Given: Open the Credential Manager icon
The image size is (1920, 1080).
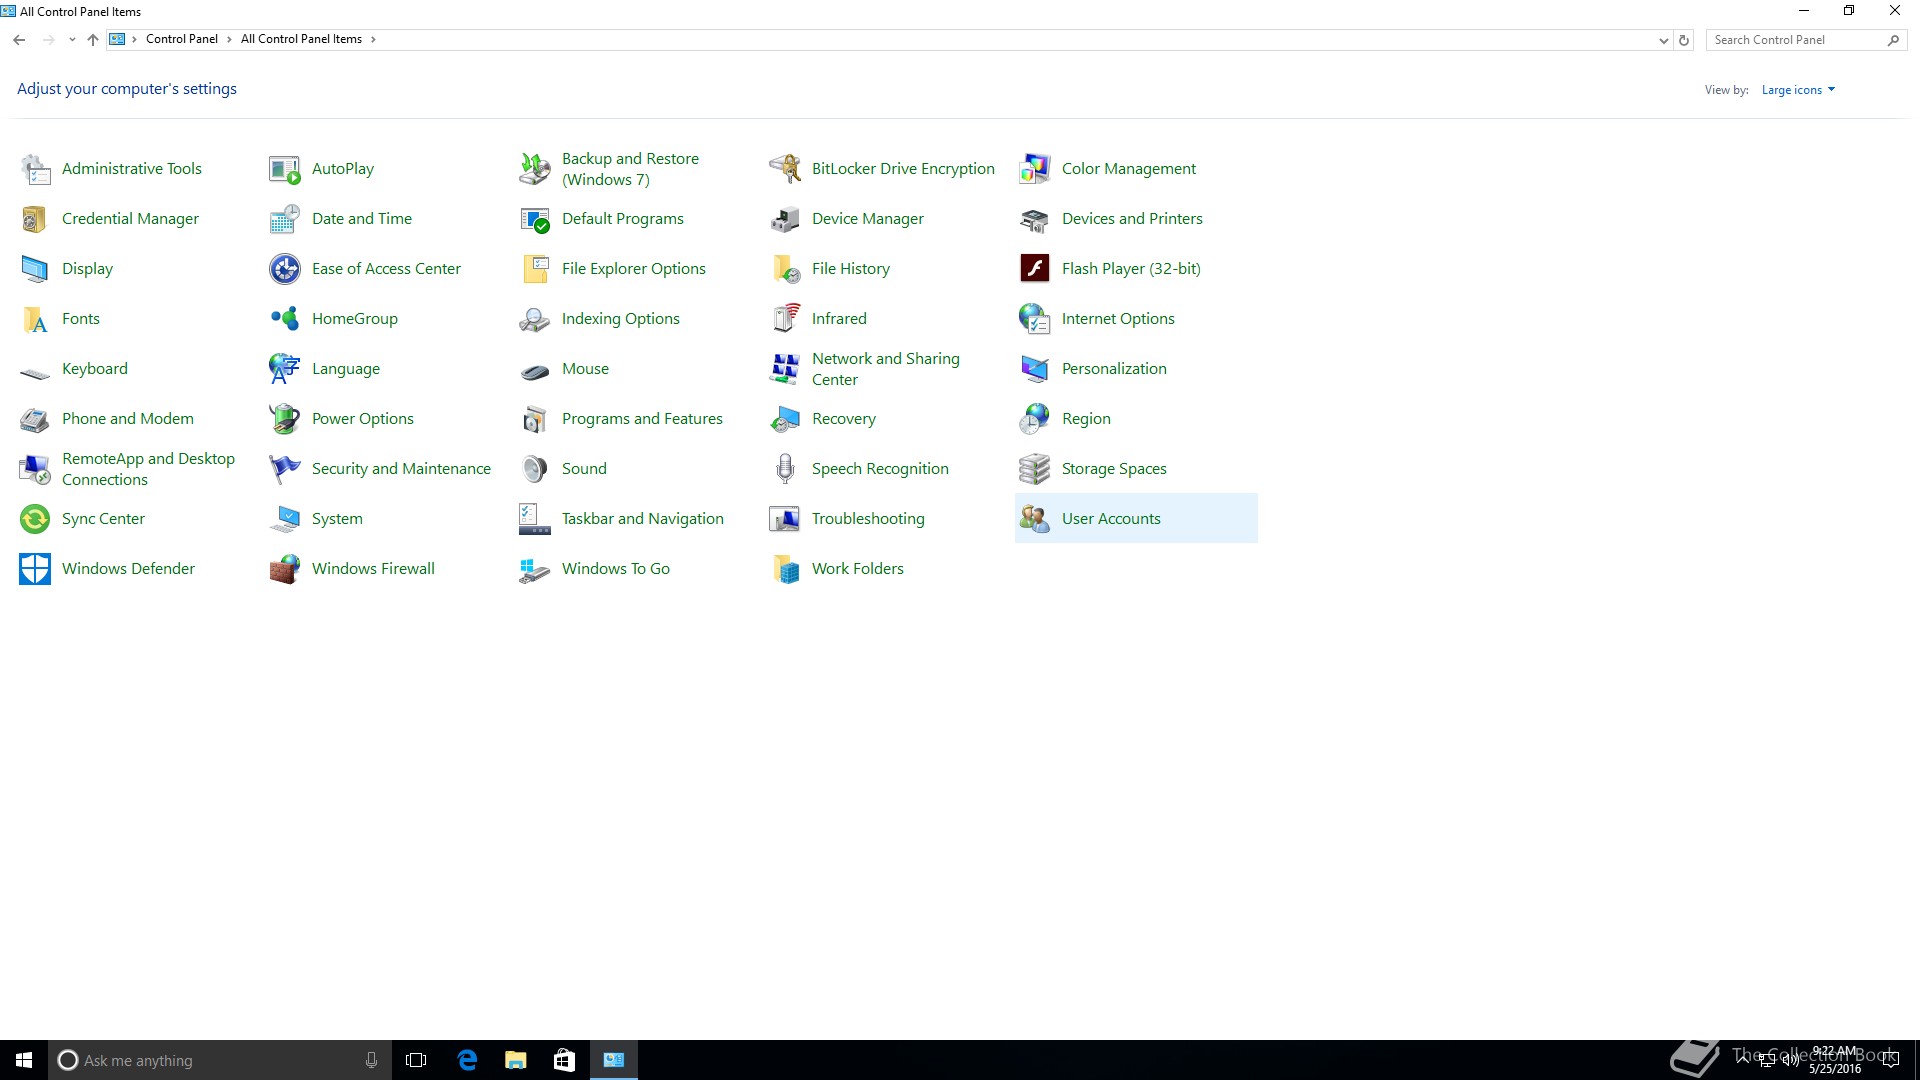Looking at the screenshot, I should [35, 219].
